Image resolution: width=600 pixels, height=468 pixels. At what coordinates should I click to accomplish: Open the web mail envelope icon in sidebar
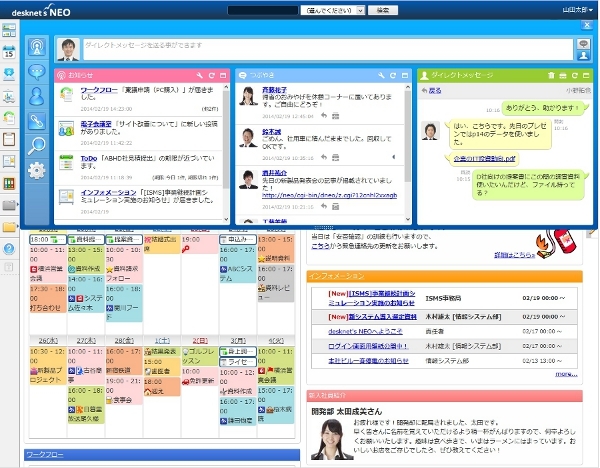point(9,74)
